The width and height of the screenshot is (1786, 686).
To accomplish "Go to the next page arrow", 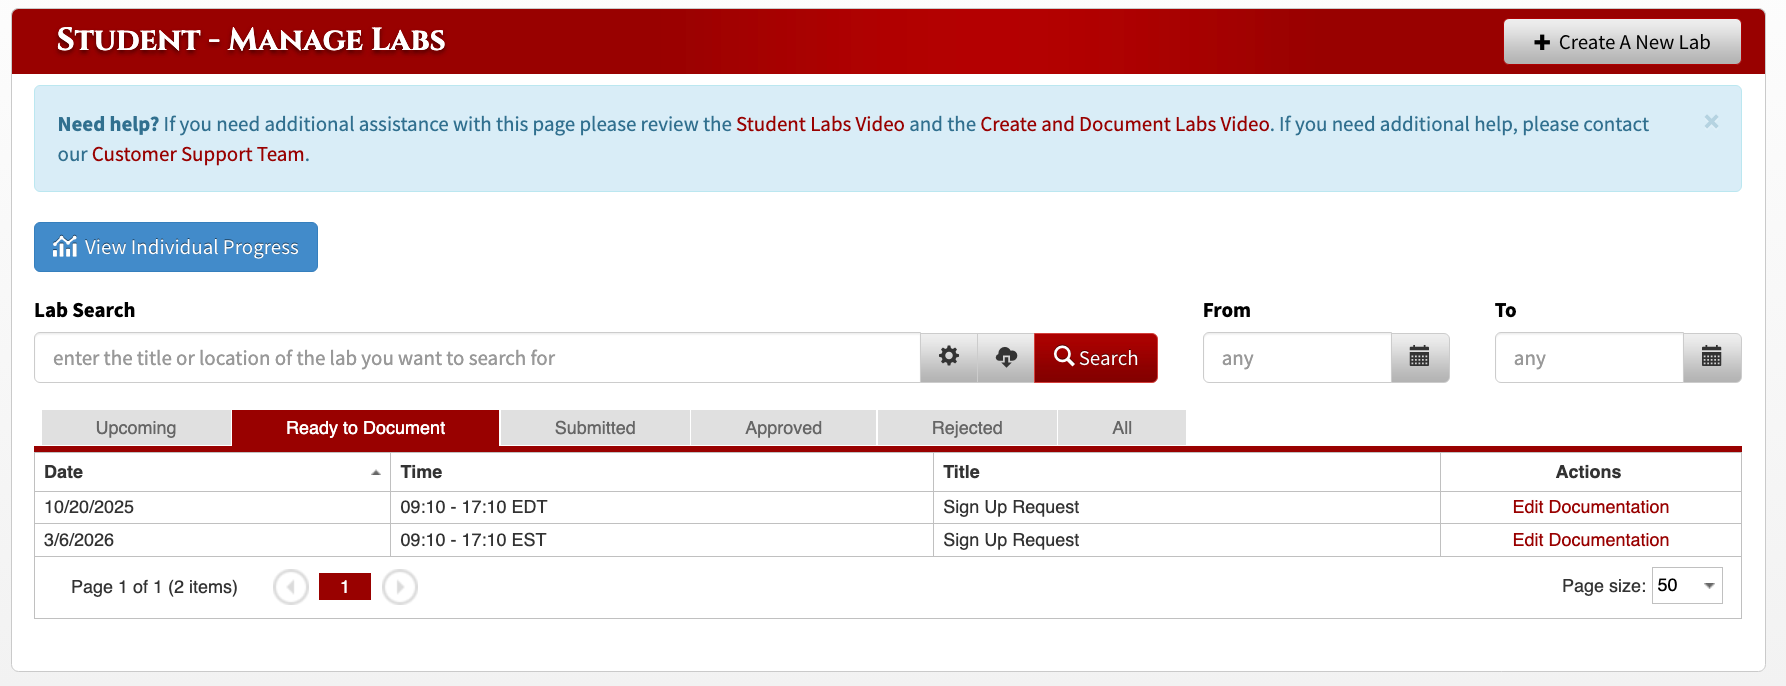I will (x=400, y=587).
